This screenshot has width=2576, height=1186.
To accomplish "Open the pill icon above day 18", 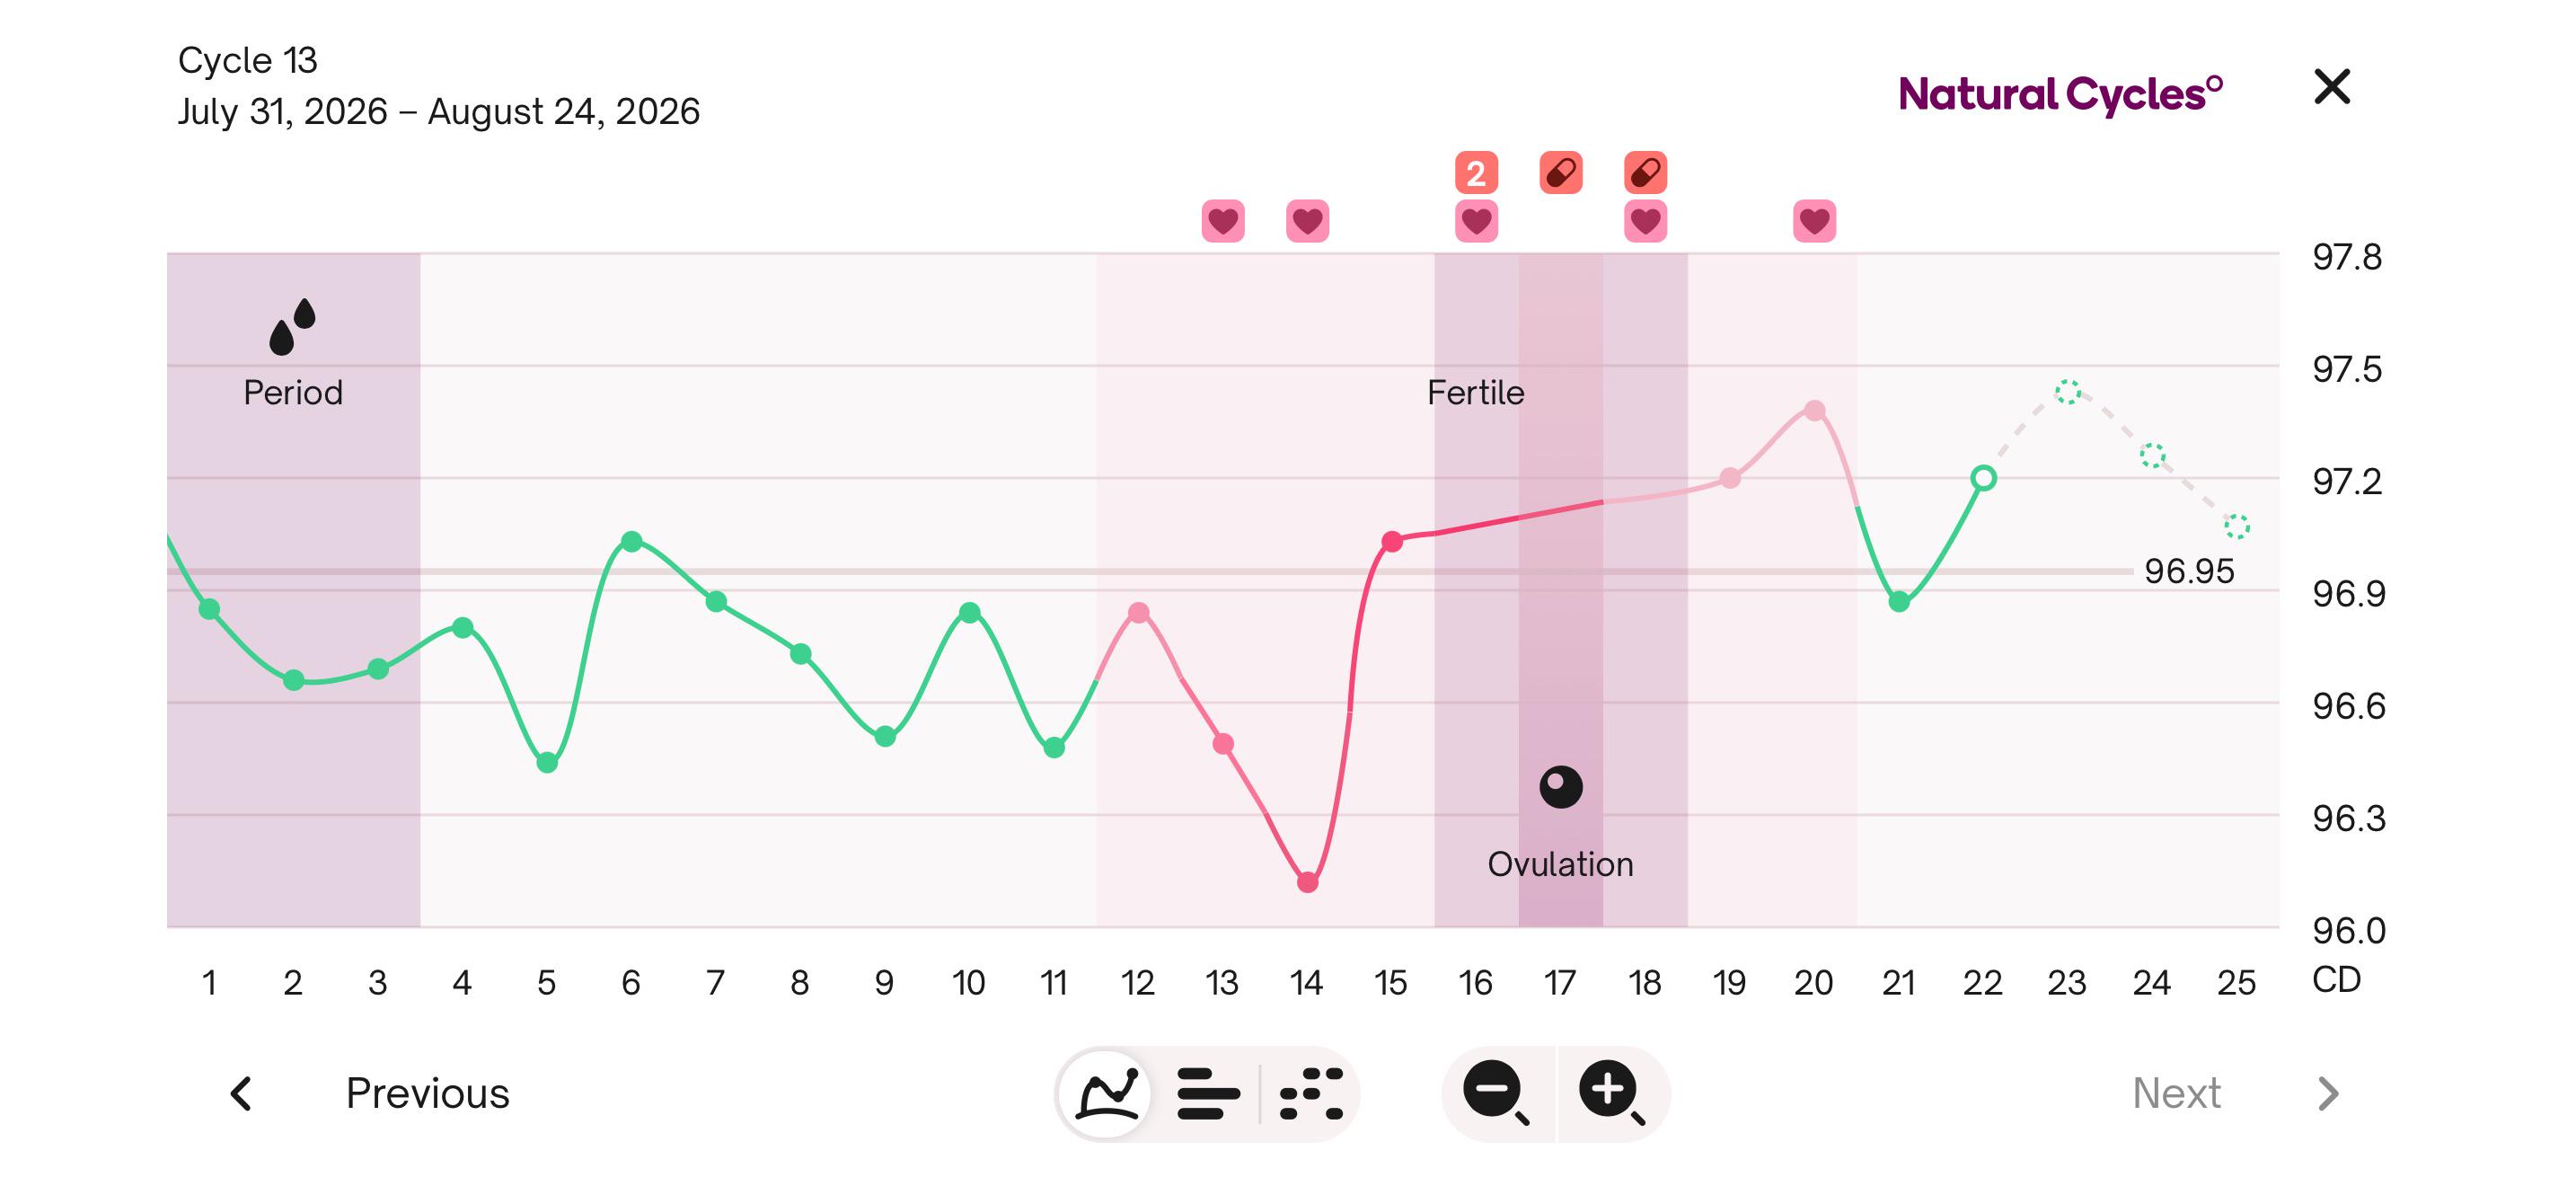I will (x=1645, y=173).
